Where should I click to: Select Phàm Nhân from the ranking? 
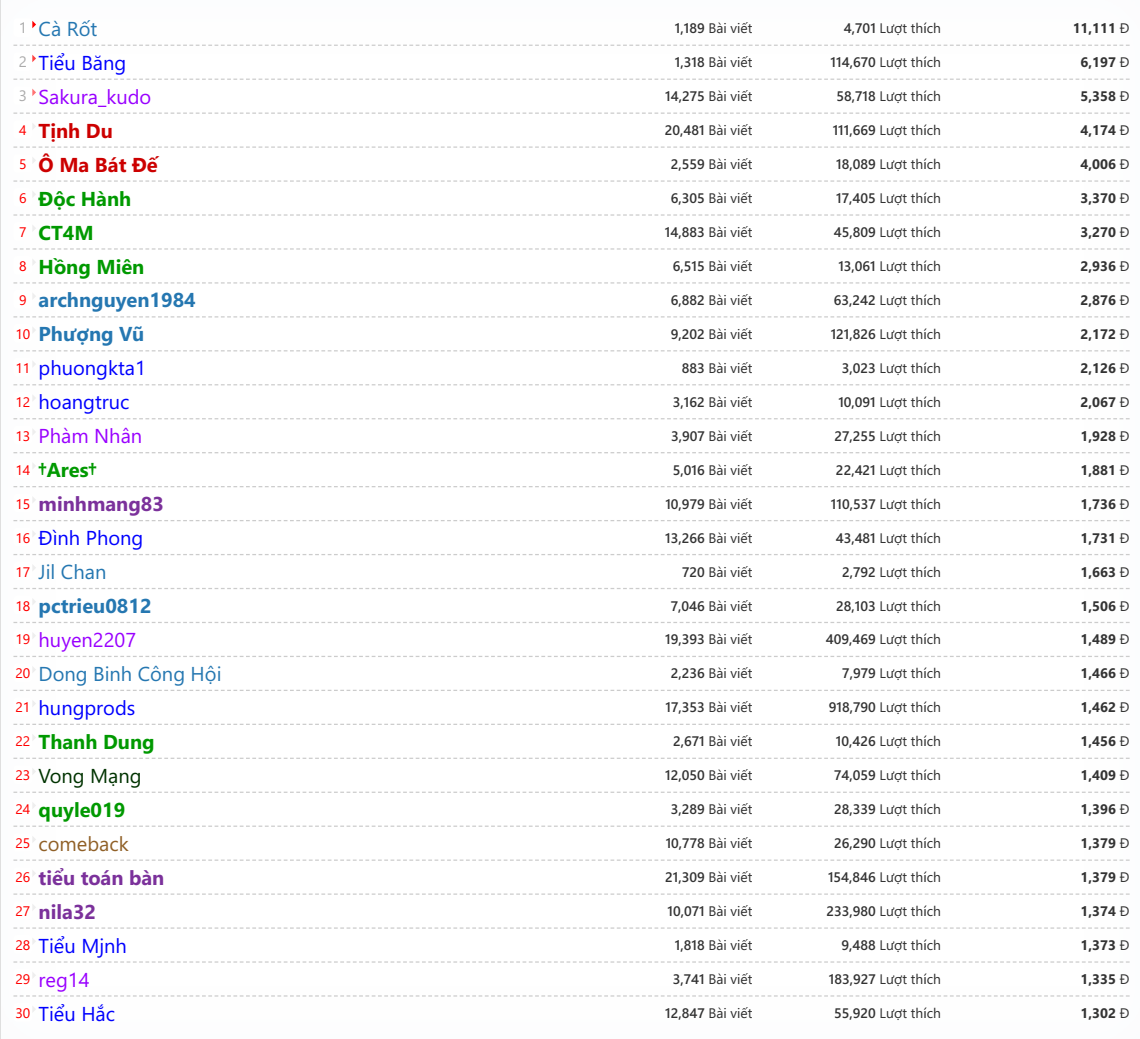point(90,436)
